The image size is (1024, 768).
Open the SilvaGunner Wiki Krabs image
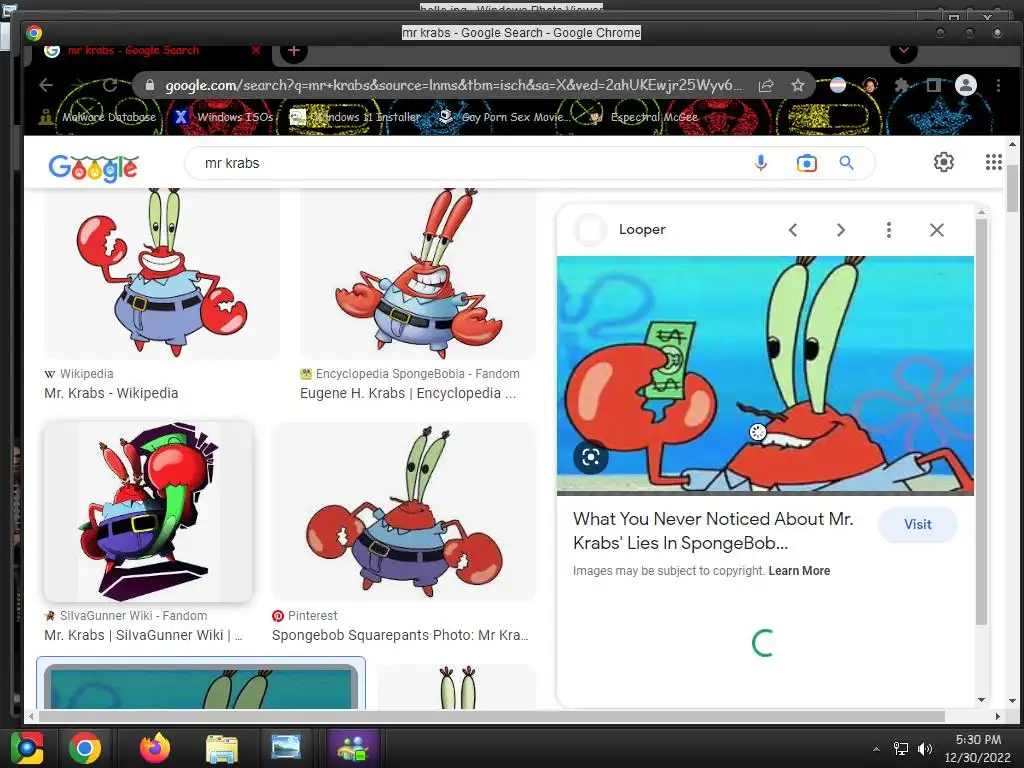[148, 511]
